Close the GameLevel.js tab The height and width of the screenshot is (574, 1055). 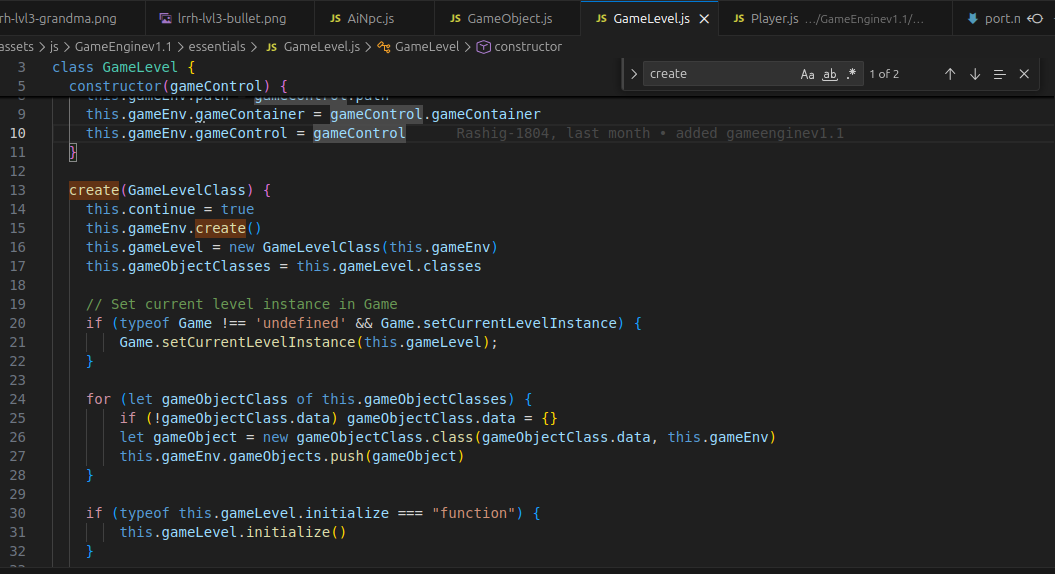pyautogui.click(x=704, y=19)
